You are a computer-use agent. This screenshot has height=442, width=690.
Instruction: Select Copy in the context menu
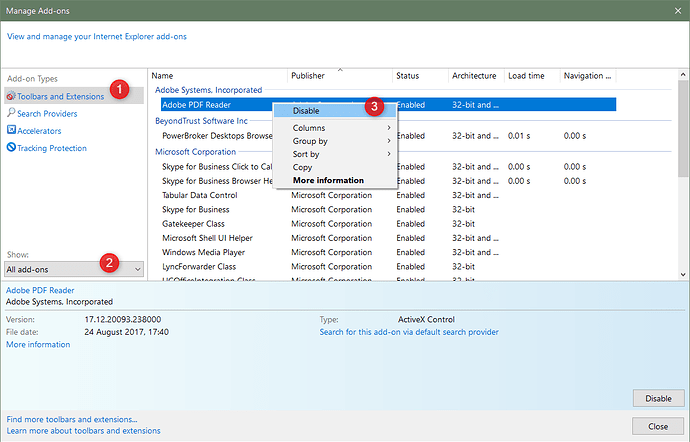click(303, 167)
